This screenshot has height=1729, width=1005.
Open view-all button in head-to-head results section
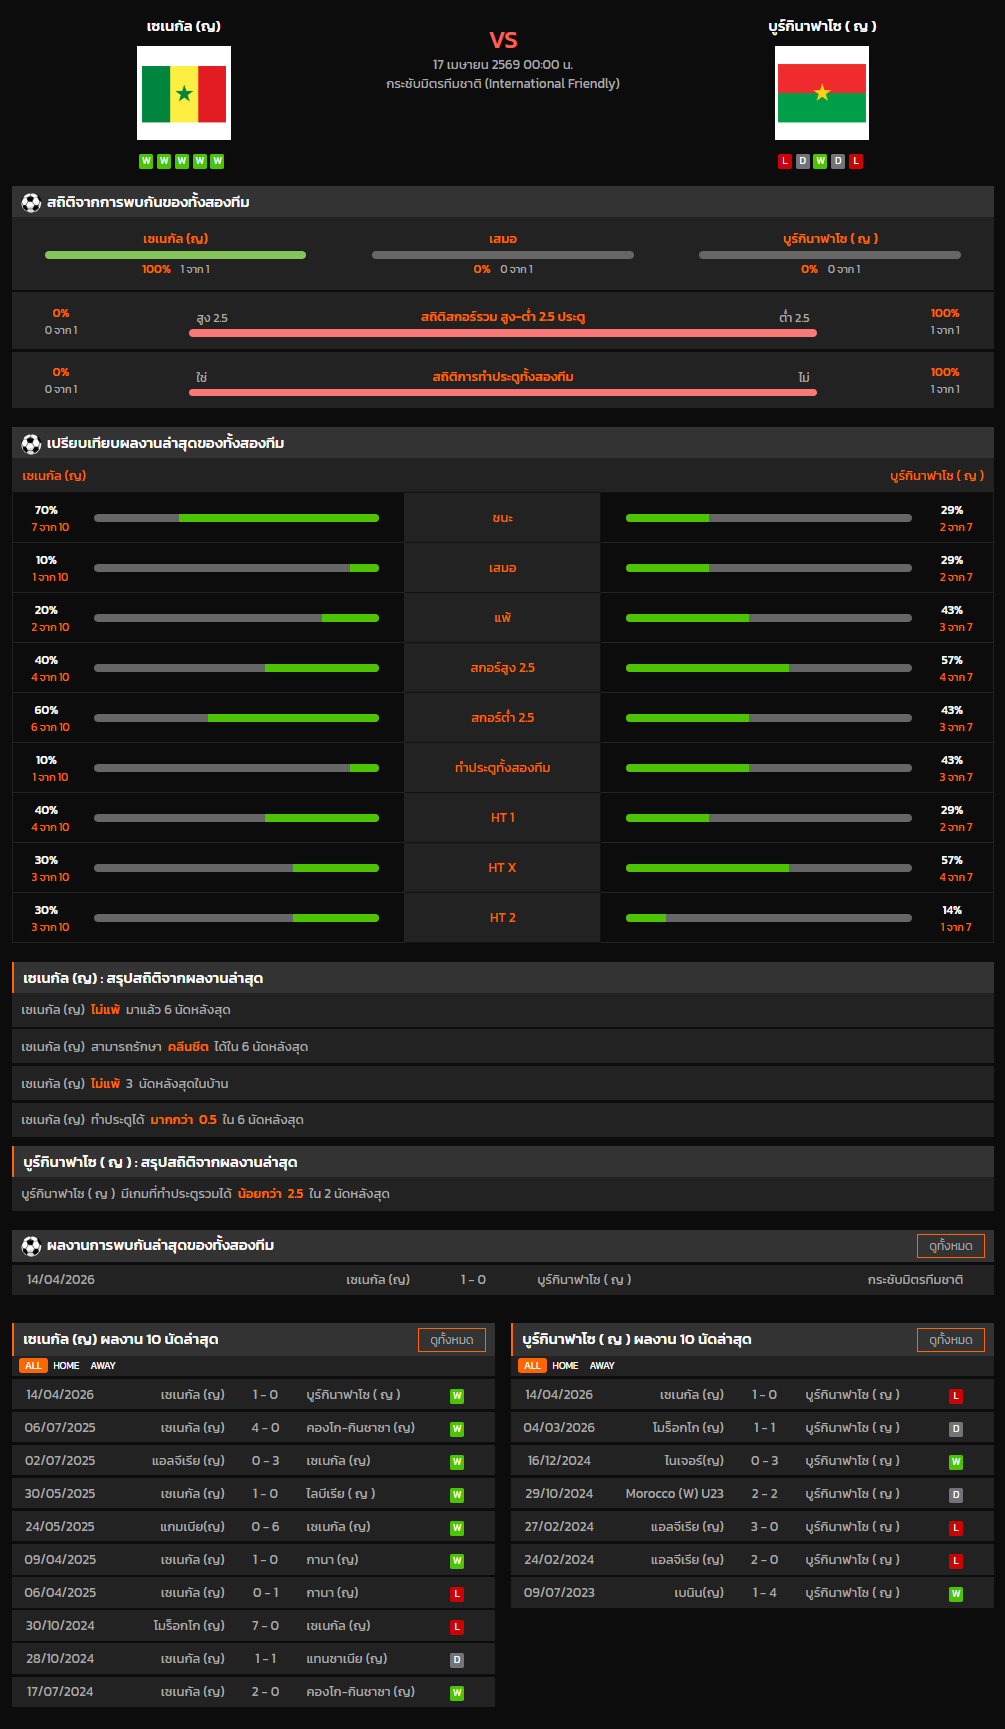click(x=950, y=1246)
